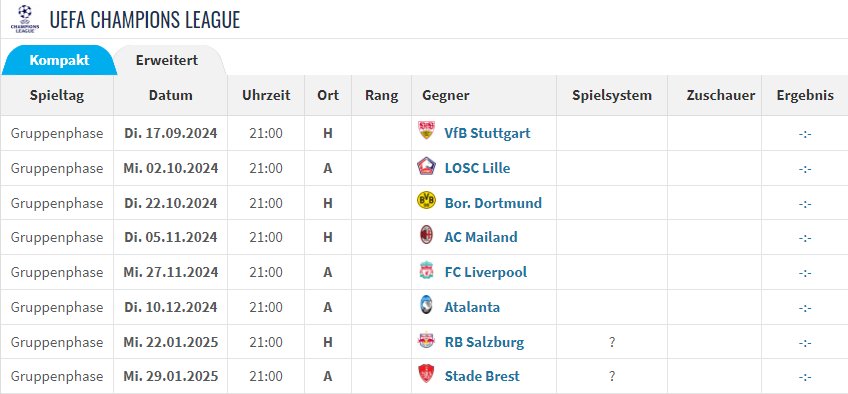Click the LOSC Lille club crest
The width and height of the screenshot is (848, 394).
click(426, 166)
